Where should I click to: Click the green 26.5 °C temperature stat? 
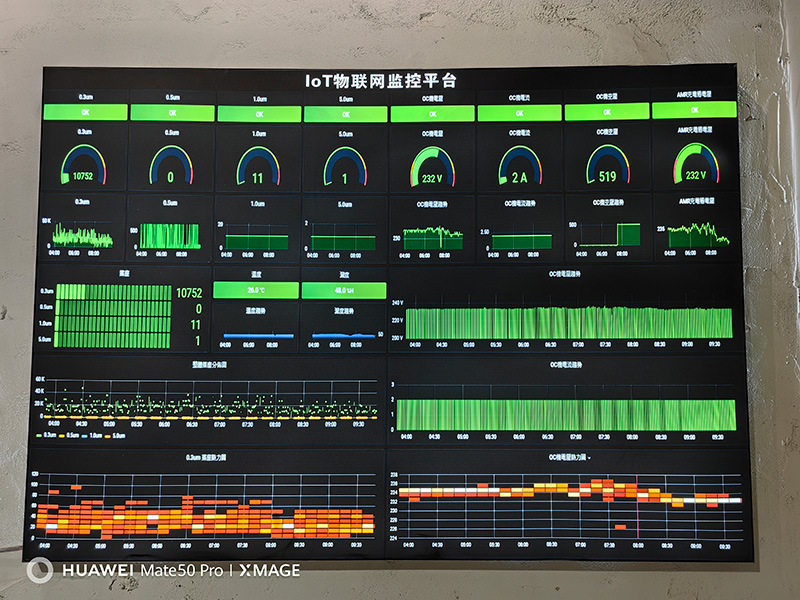click(x=256, y=290)
